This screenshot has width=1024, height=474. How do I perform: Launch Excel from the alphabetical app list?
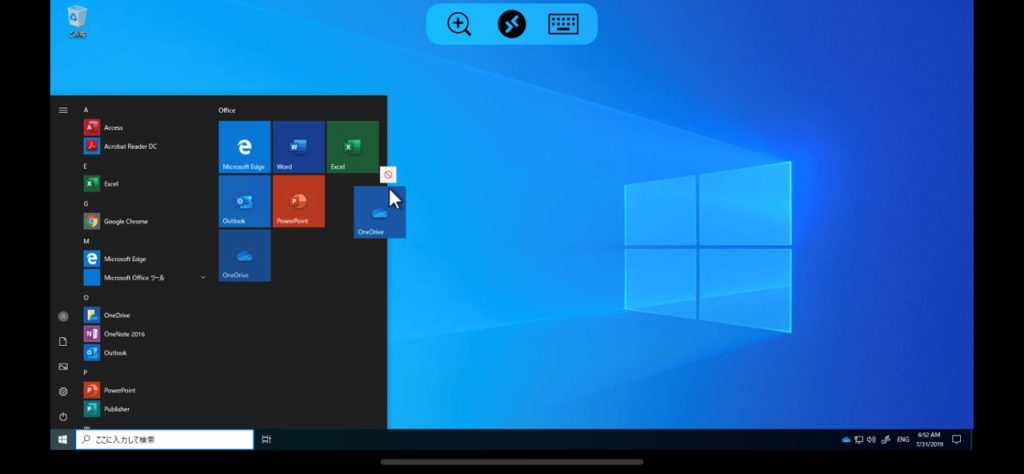144,184
